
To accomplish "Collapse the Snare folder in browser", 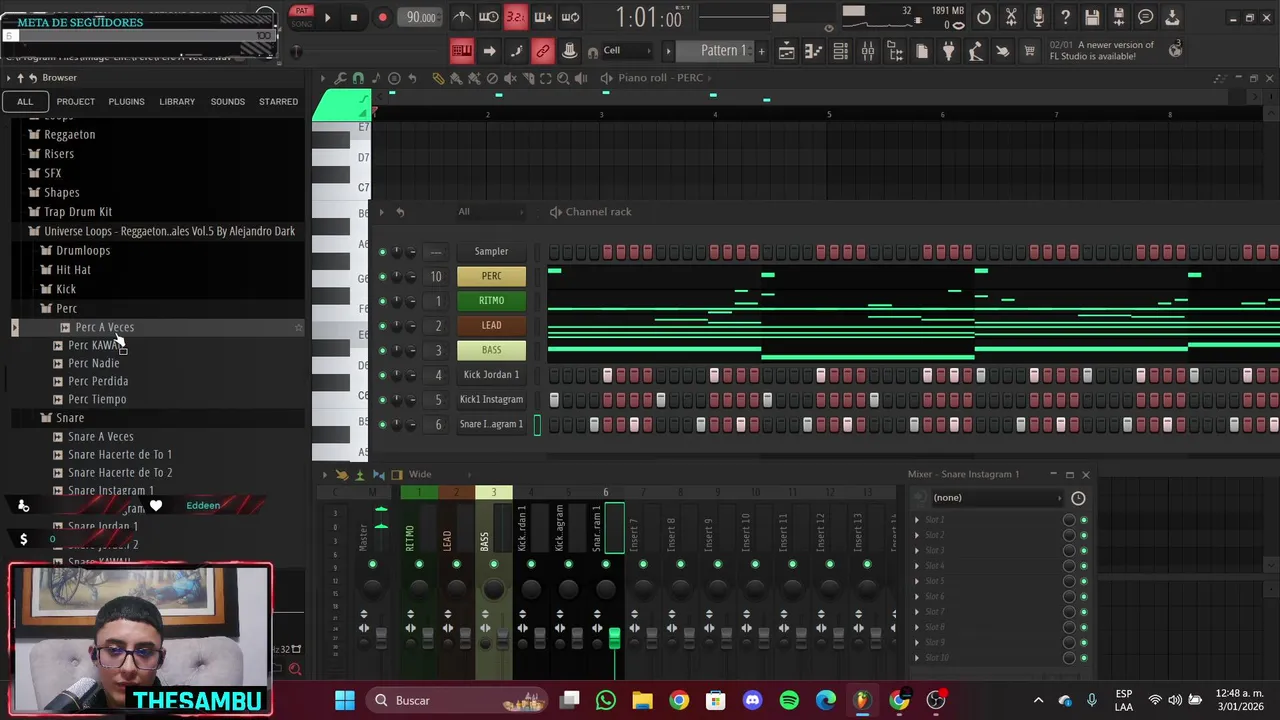I will click(x=62, y=417).
